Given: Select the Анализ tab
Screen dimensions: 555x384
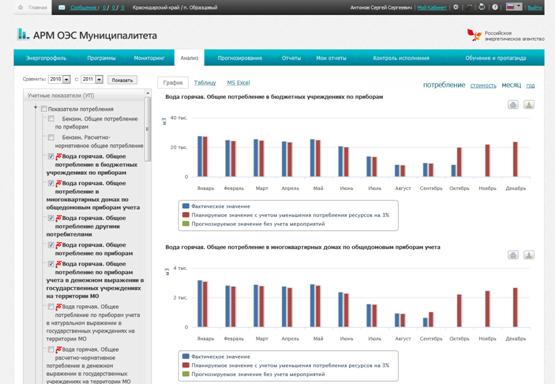Looking at the screenshot, I should click(189, 58).
